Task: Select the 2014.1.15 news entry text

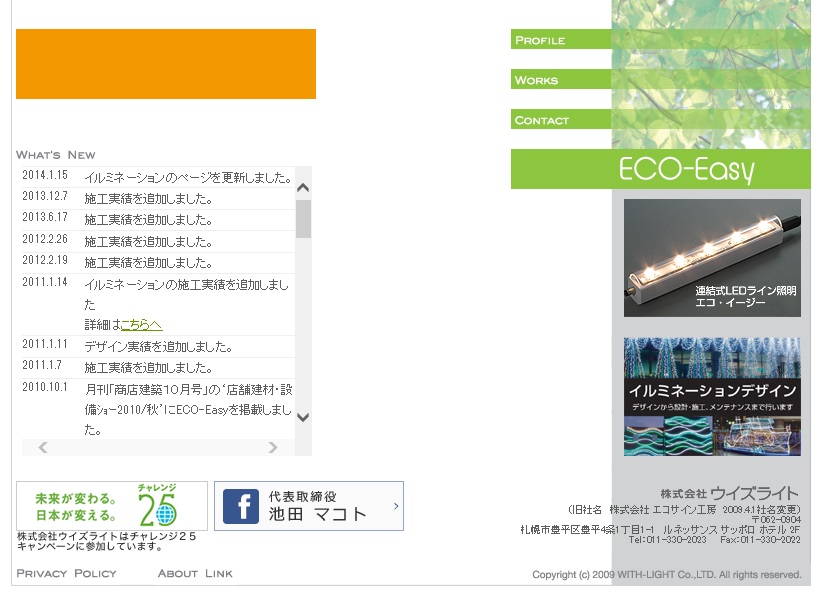Action: tap(188, 178)
